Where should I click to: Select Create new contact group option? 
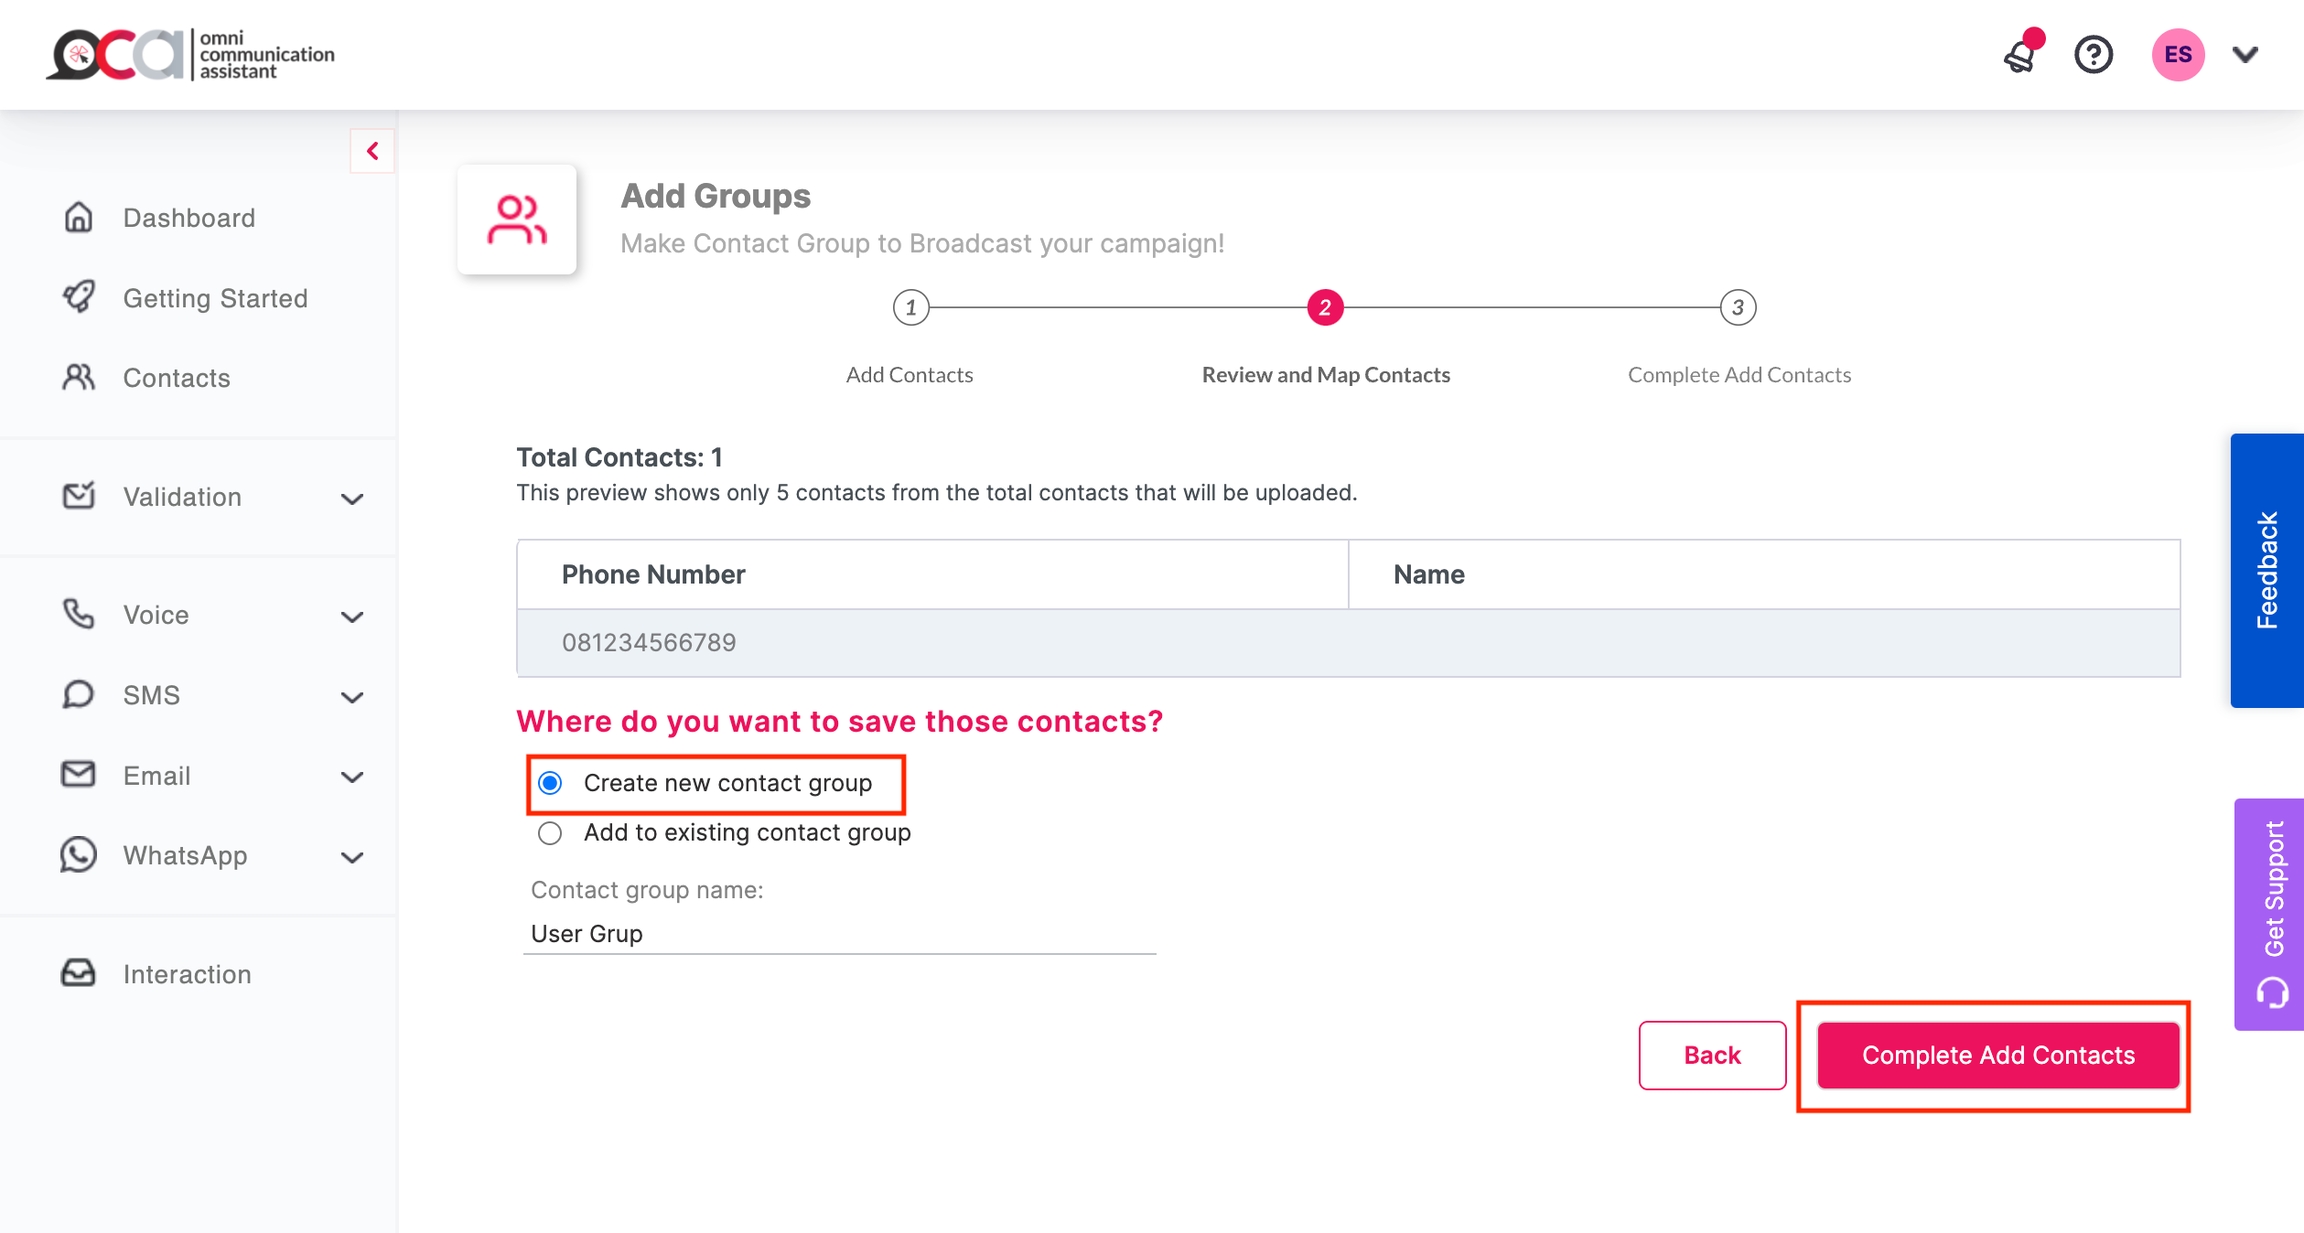(x=550, y=783)
